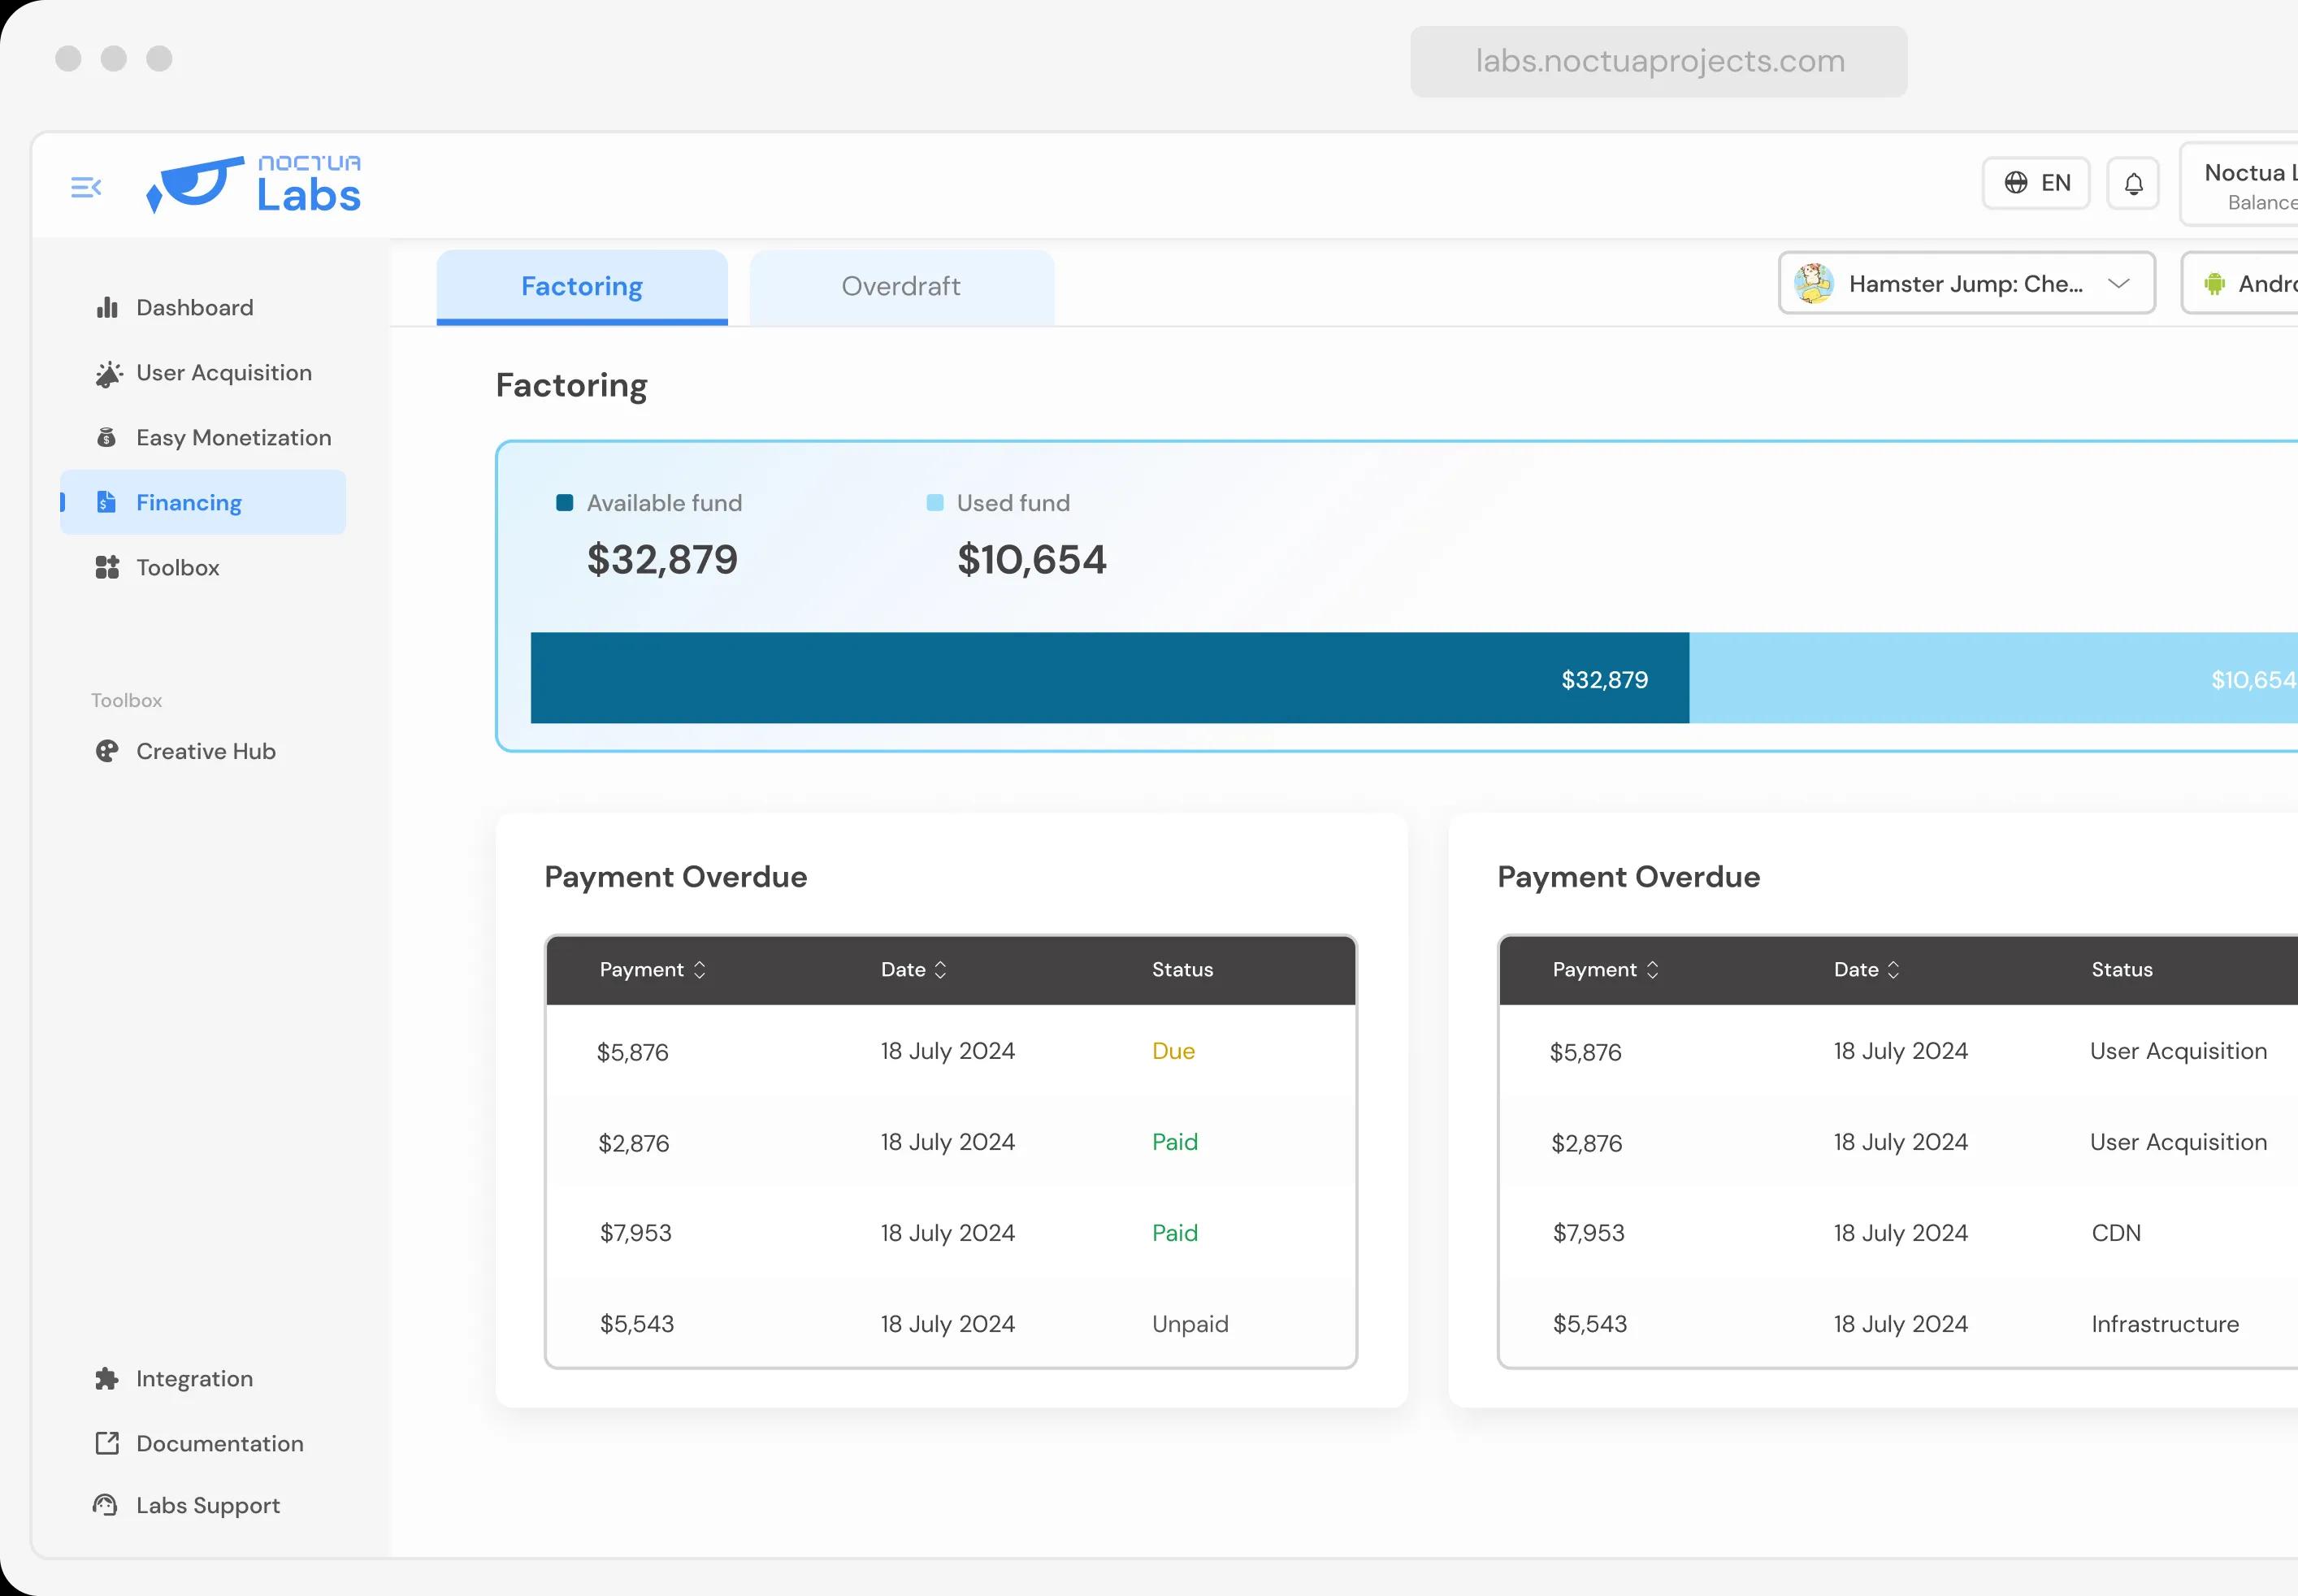Screen dimensions: 2298x1596
Task: Open the Dashboard bar-chart icon
Action: (107, 307)
